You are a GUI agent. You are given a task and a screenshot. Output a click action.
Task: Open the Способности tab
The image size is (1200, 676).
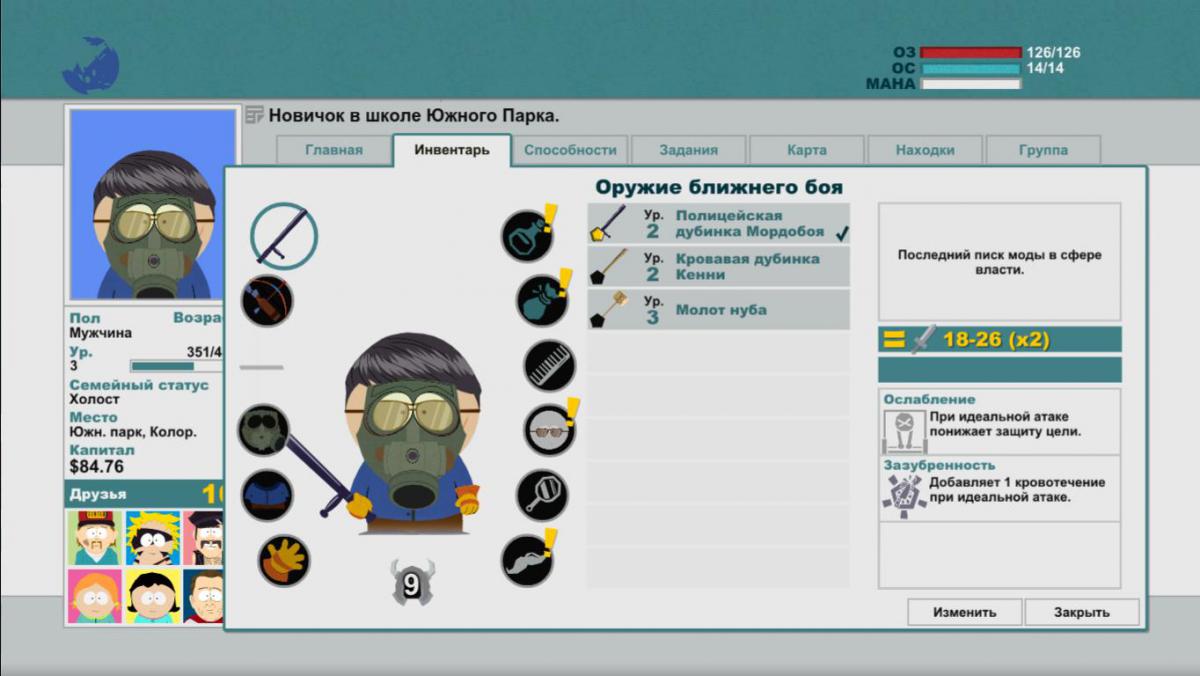[570, 150]
